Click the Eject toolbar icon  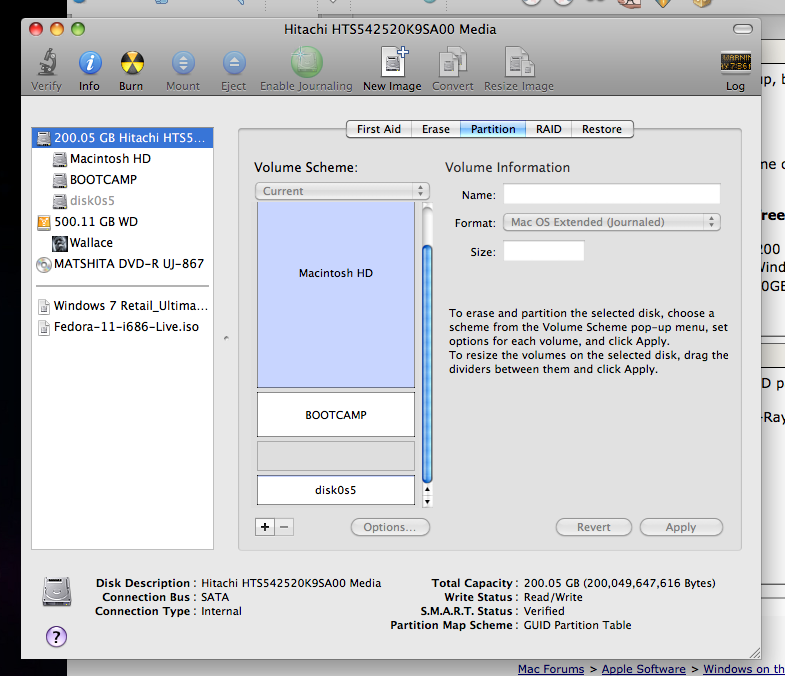coord(234,63)
